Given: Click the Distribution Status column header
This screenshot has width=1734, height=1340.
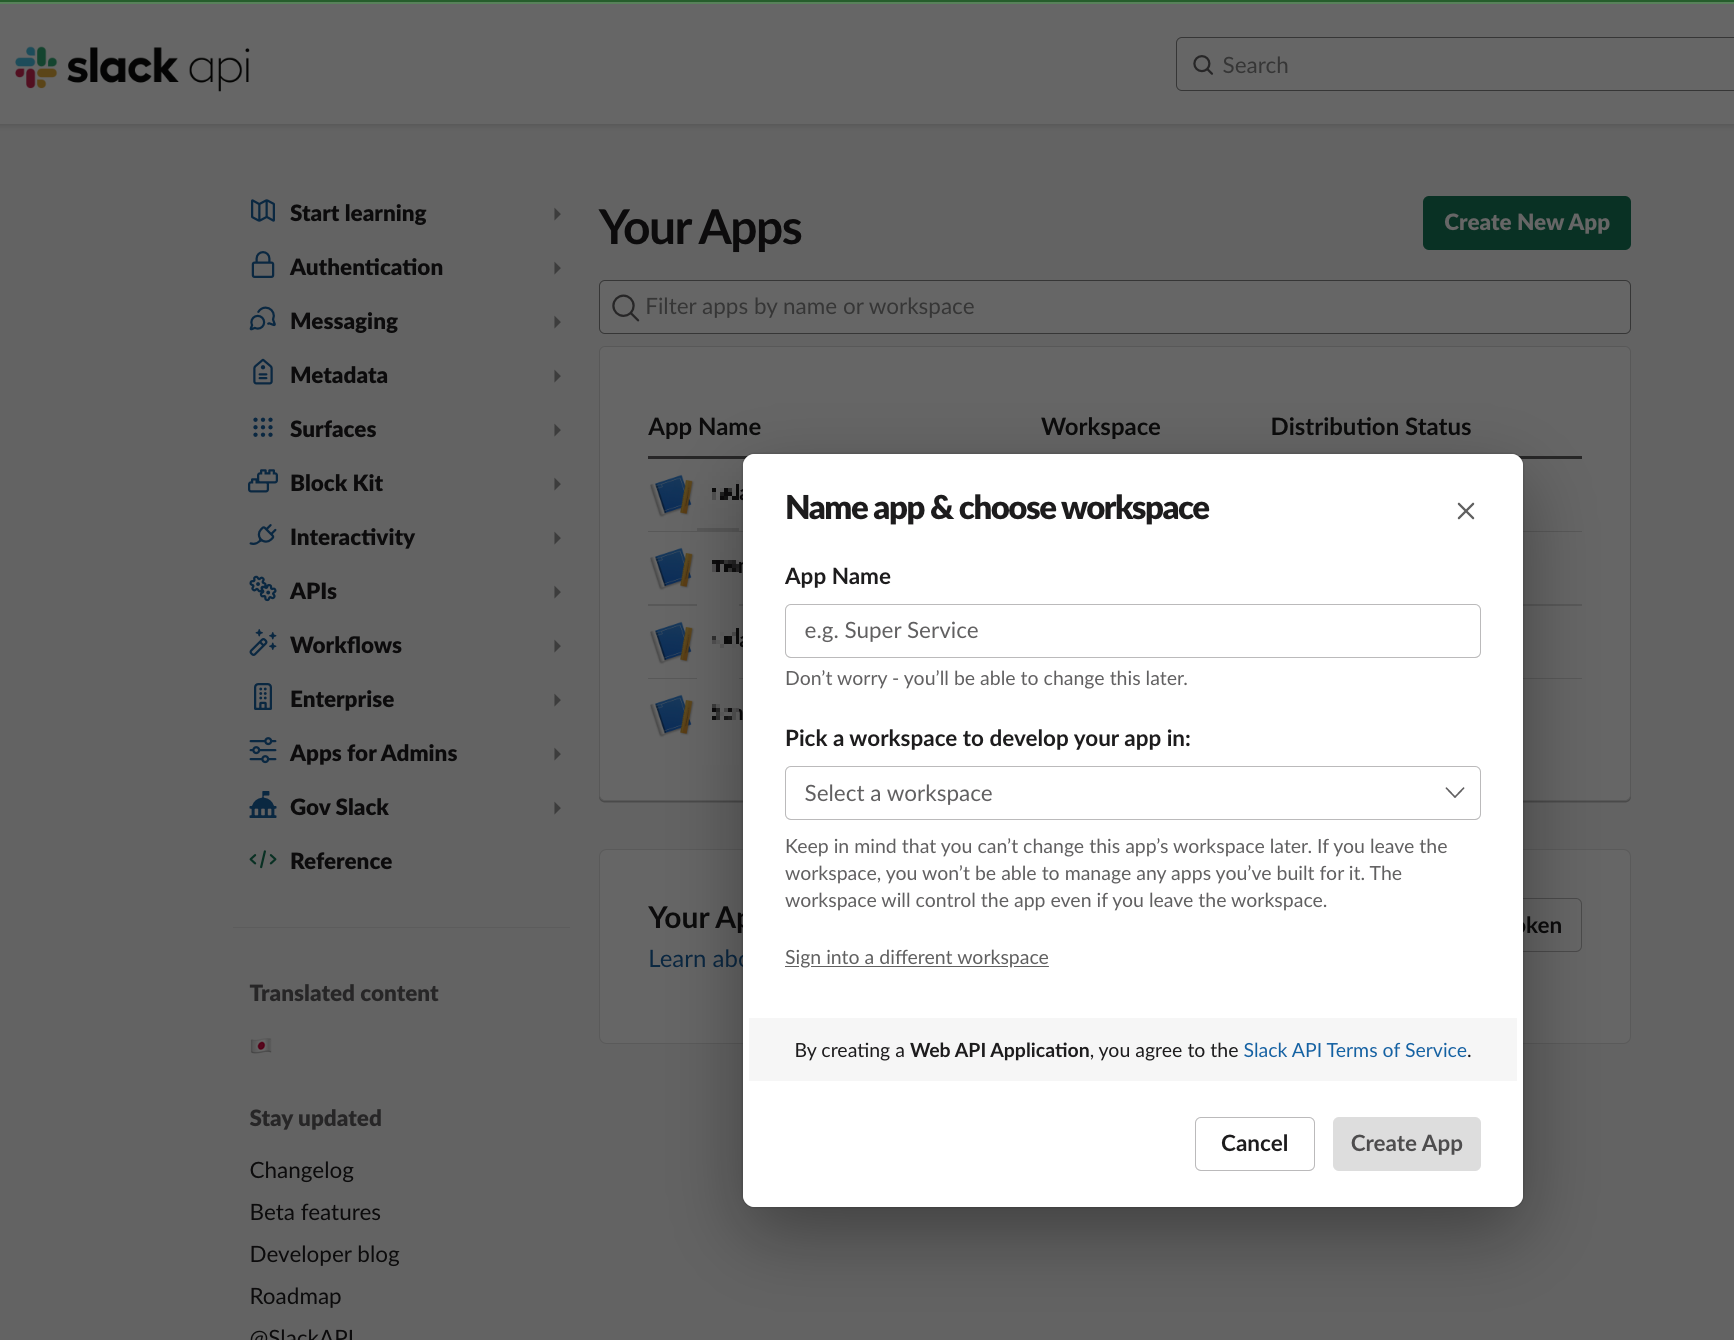Looking at the screenshot, I should (x=1370, y=427).
